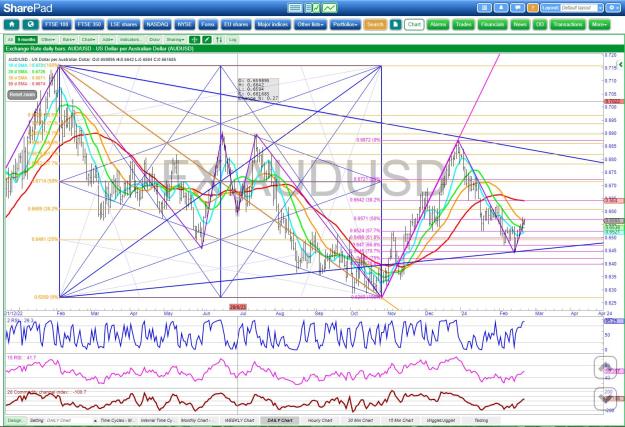Screen dimensions: 625x427
Task: Open the globe markets icon
Action: point(30,24)
